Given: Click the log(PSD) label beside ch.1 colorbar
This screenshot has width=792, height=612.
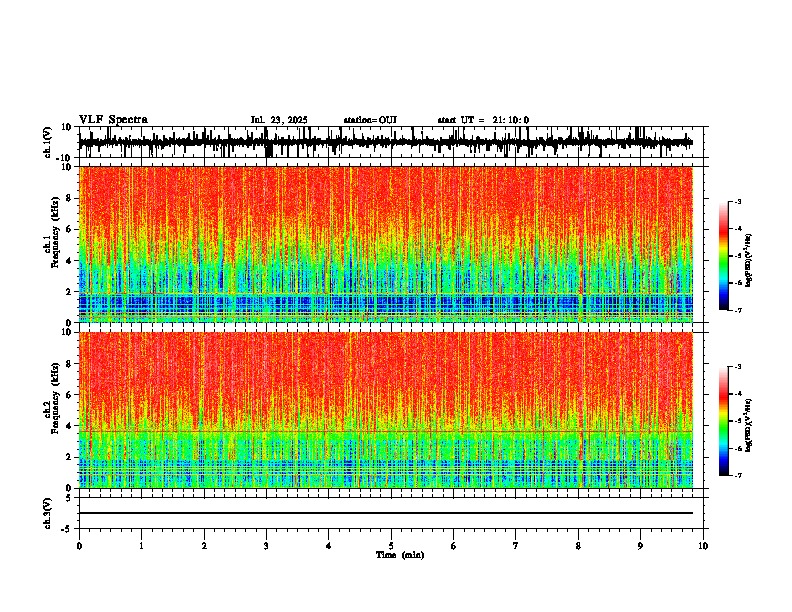Looking at the screenshot, I should (749, 260).
